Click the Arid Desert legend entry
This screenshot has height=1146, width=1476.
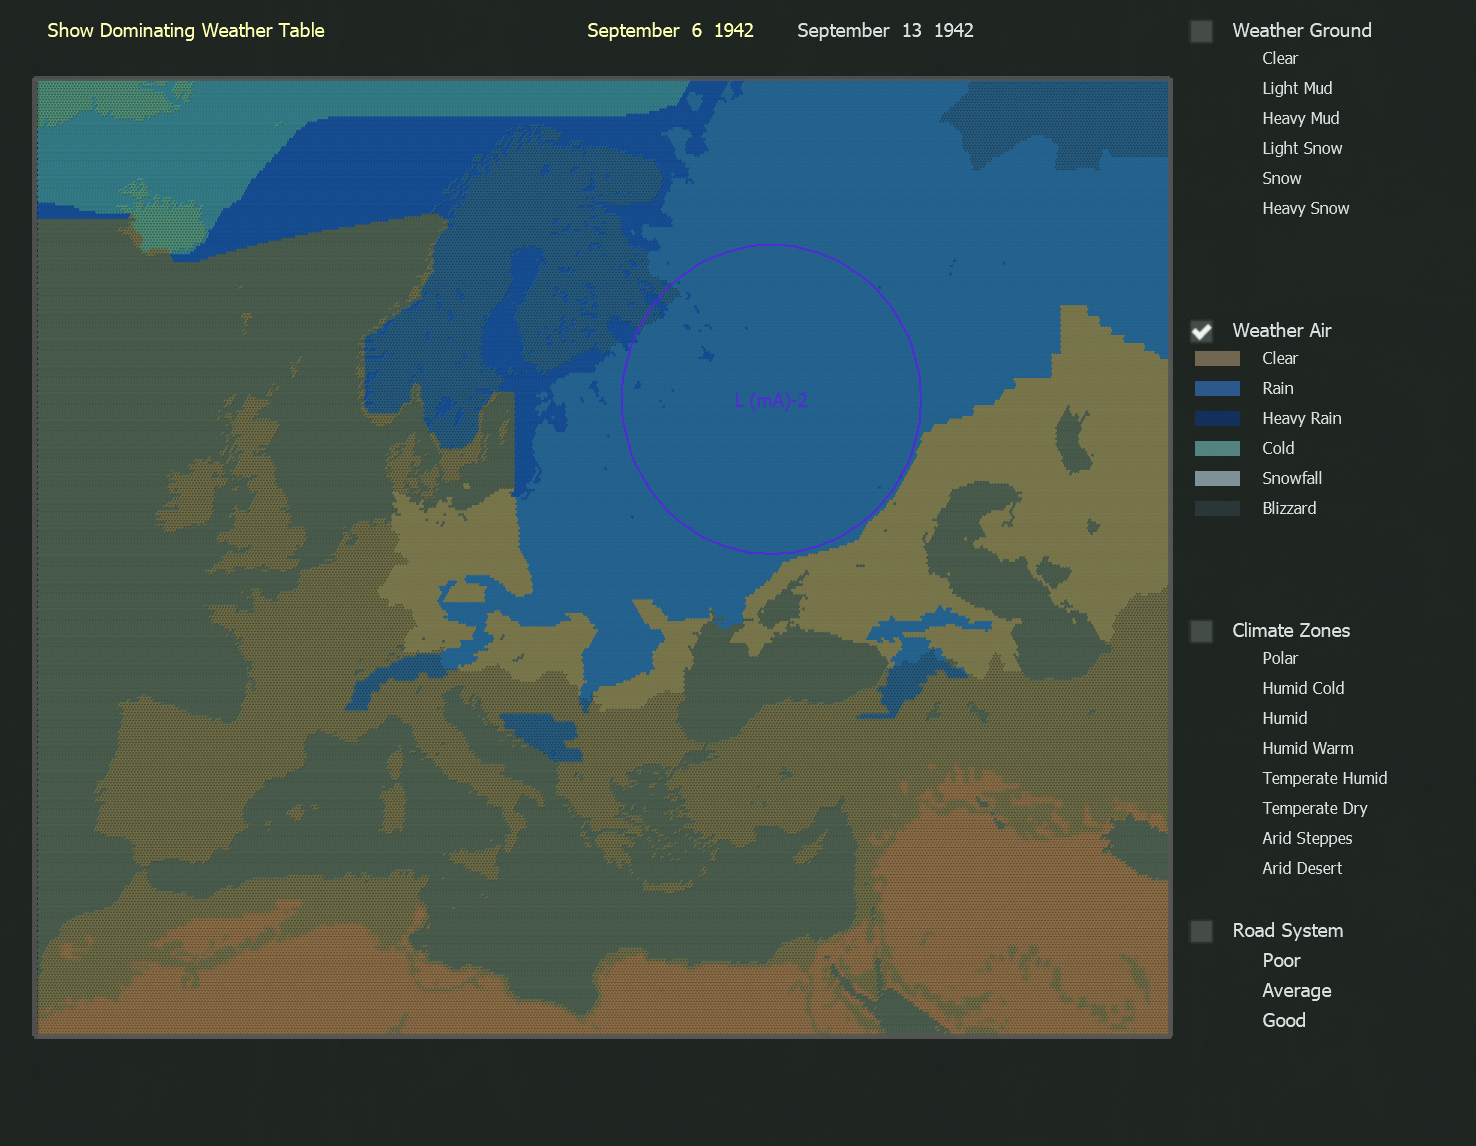pyautogui.click(x=1301, y=868)
